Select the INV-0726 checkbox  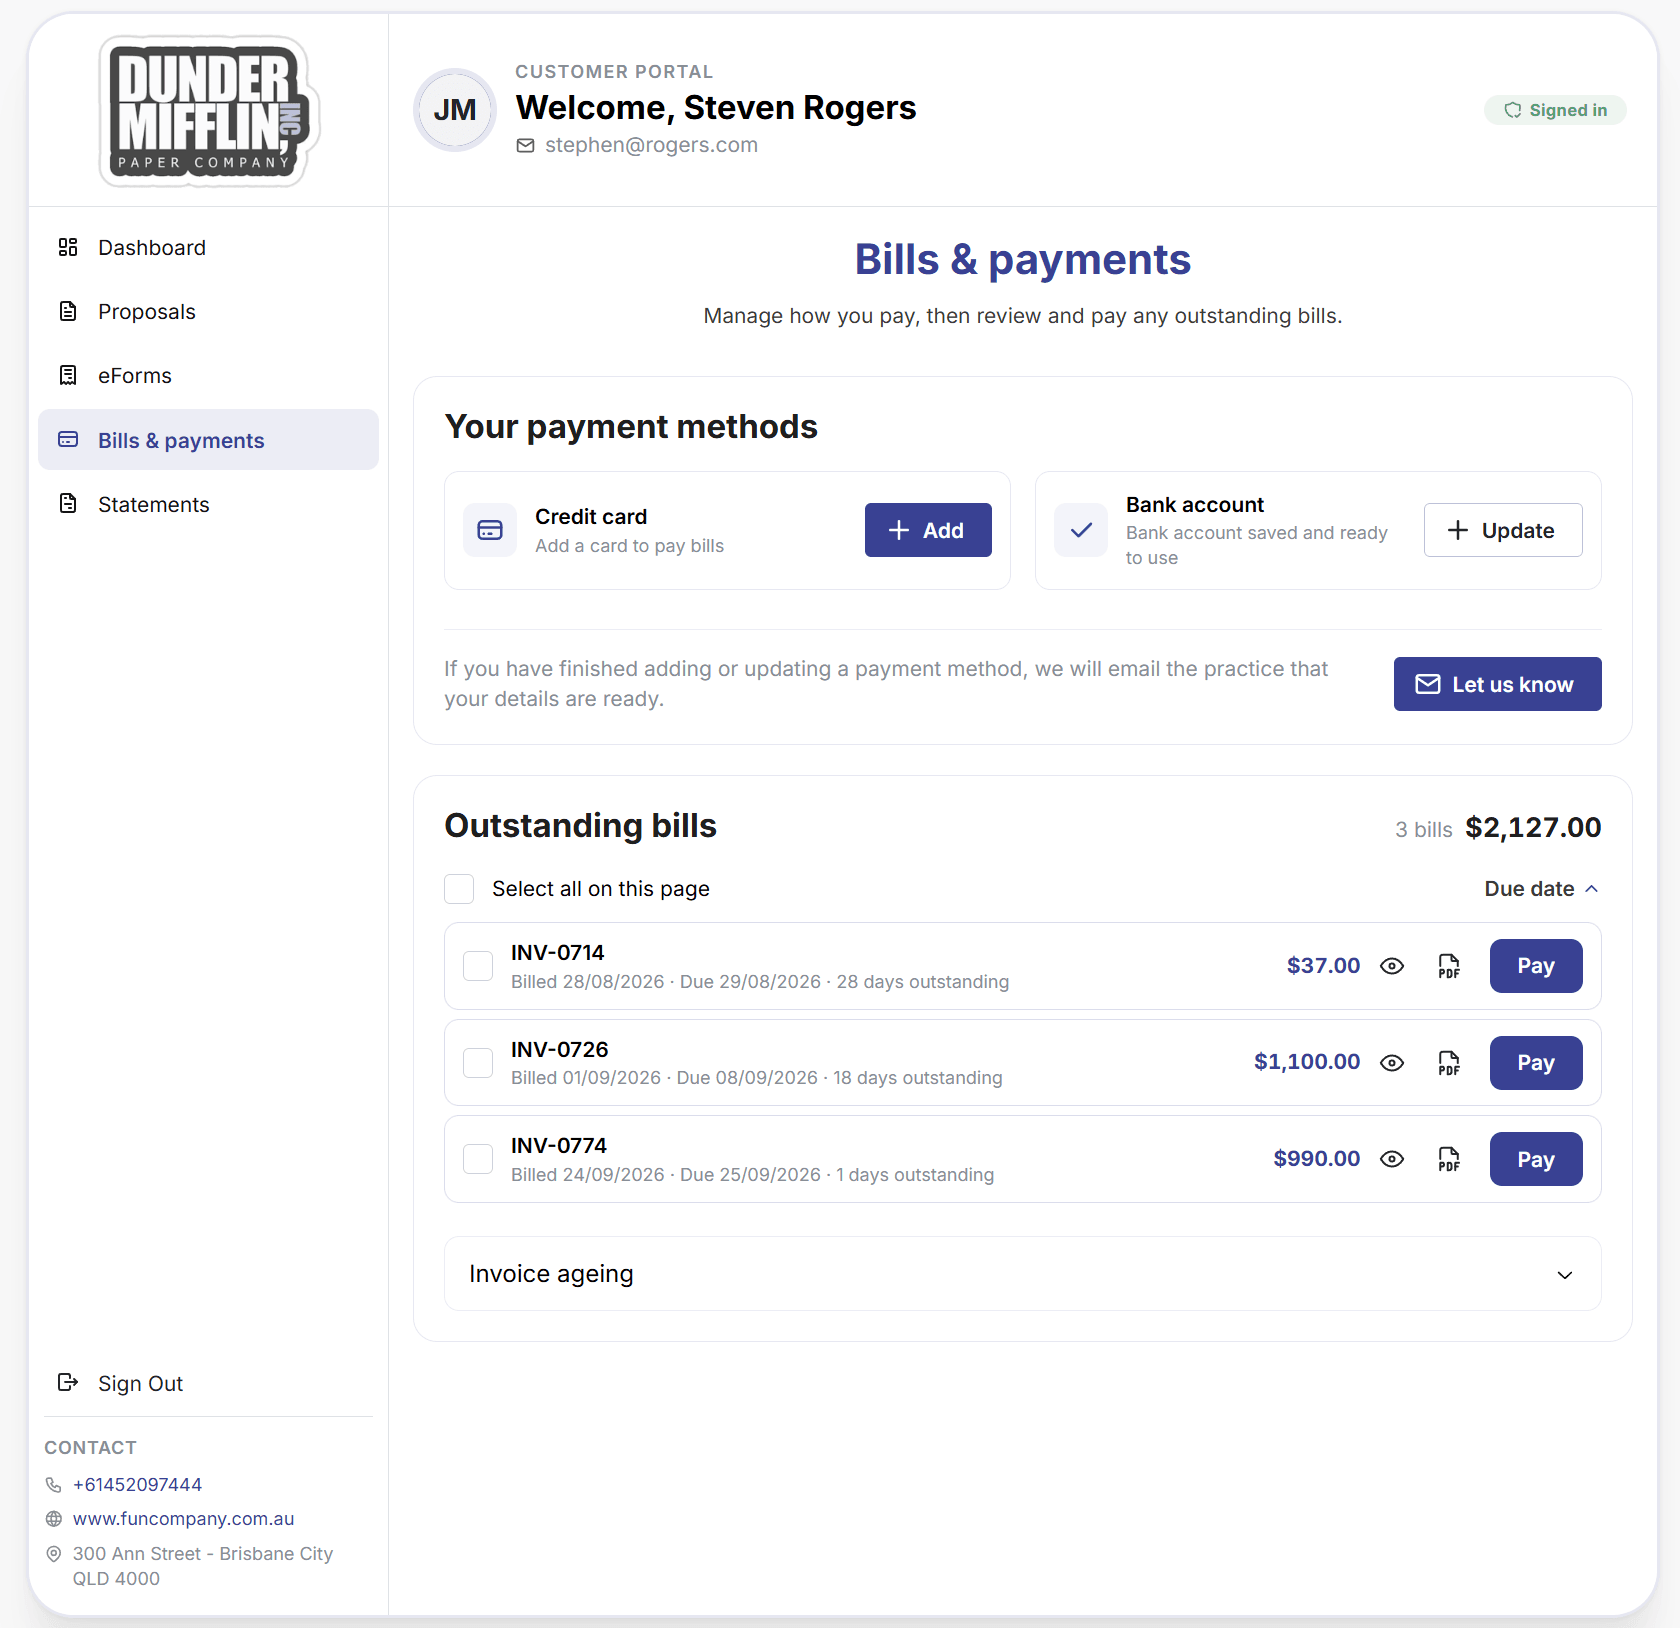tap(478, 1063)
